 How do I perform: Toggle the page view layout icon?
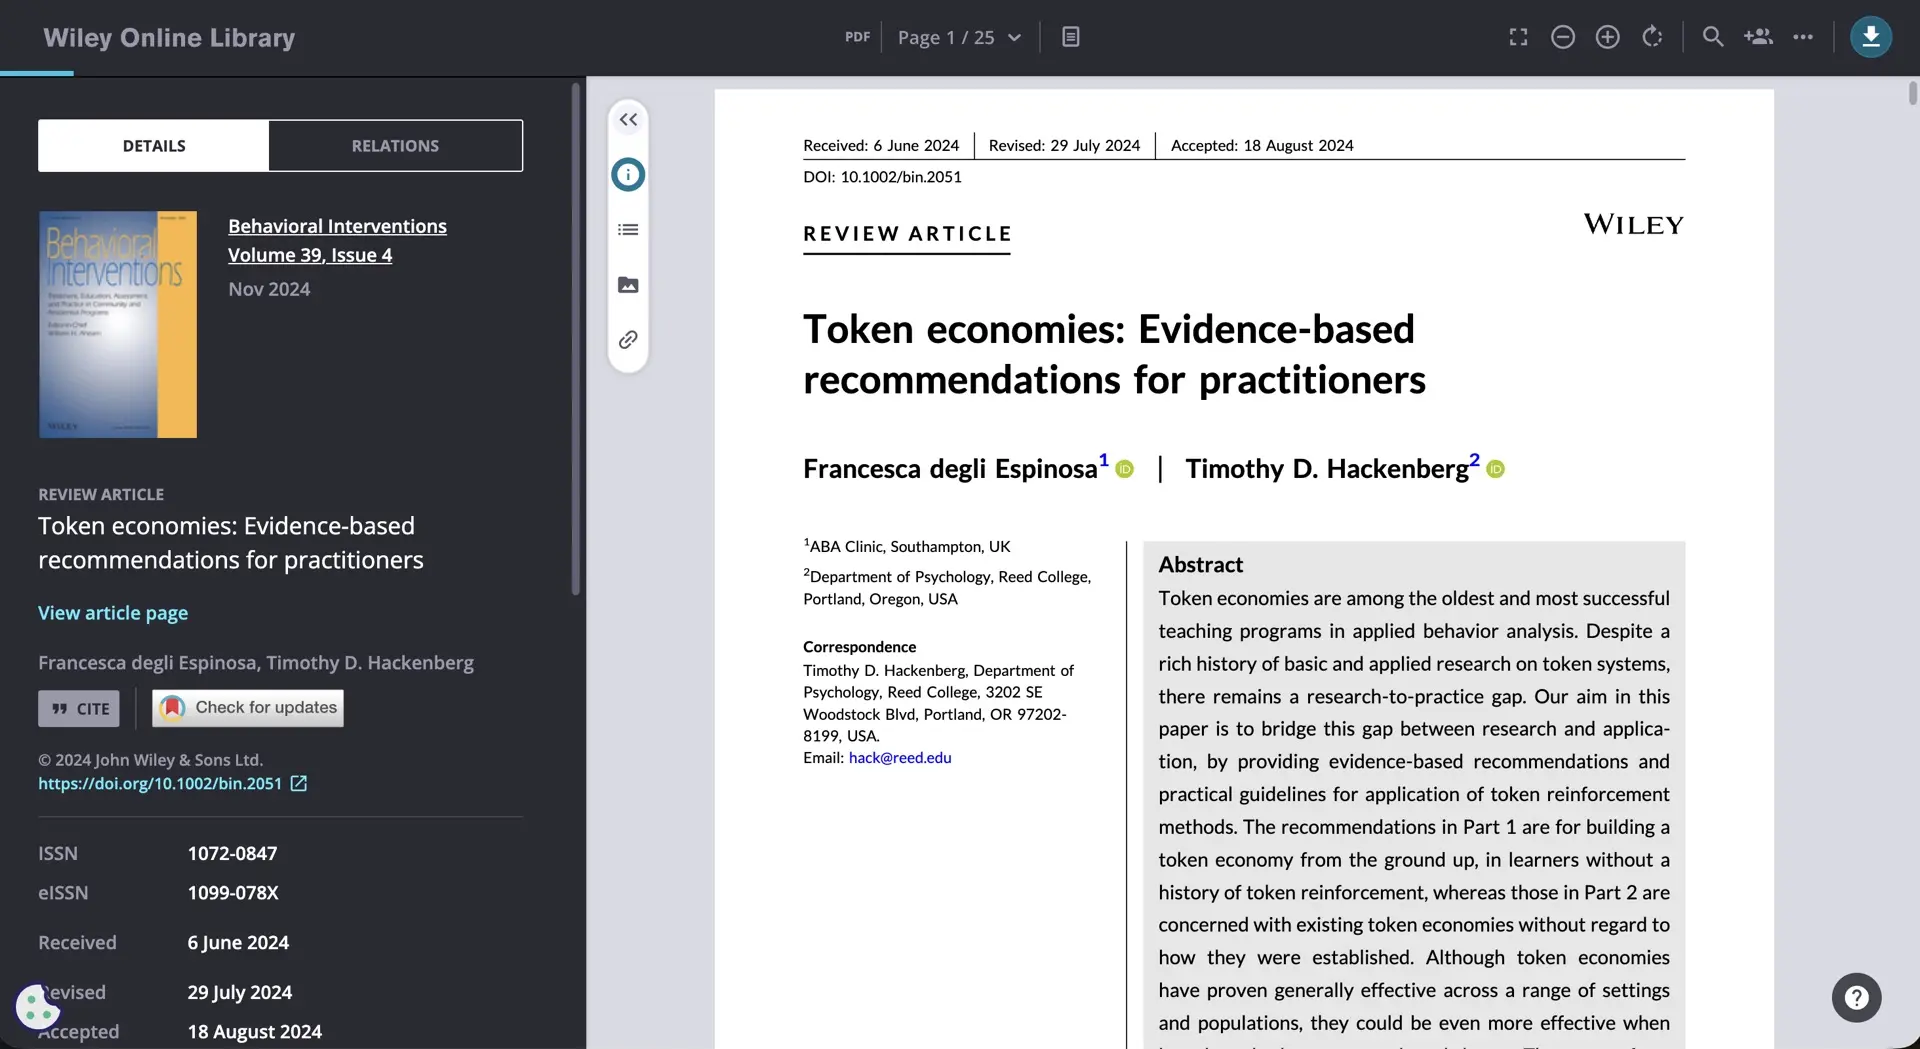(x=1070, y=37)
